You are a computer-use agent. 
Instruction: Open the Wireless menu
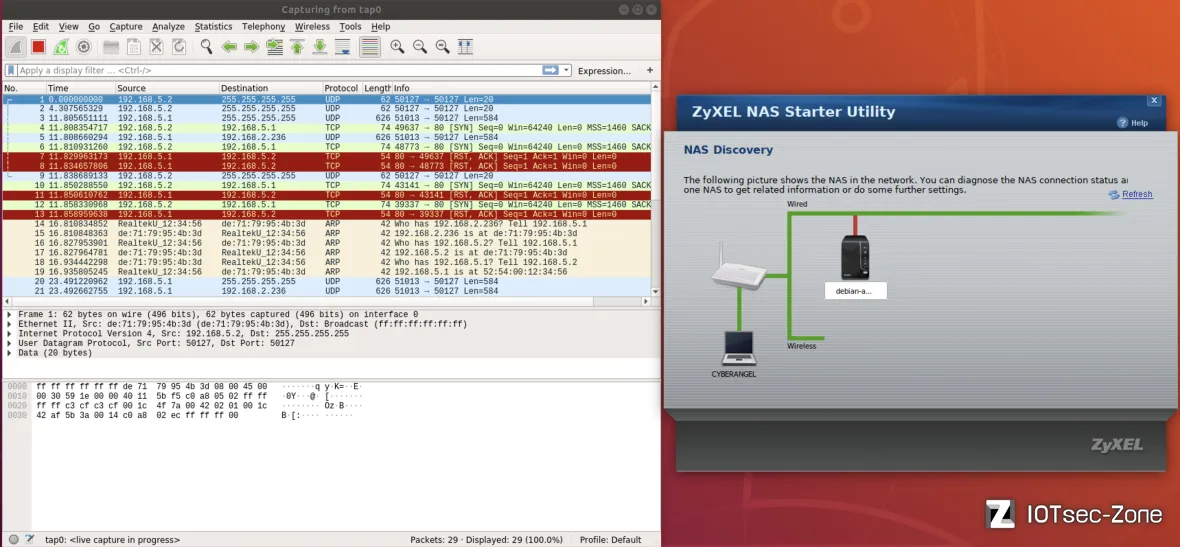click(x=312, y=26)
